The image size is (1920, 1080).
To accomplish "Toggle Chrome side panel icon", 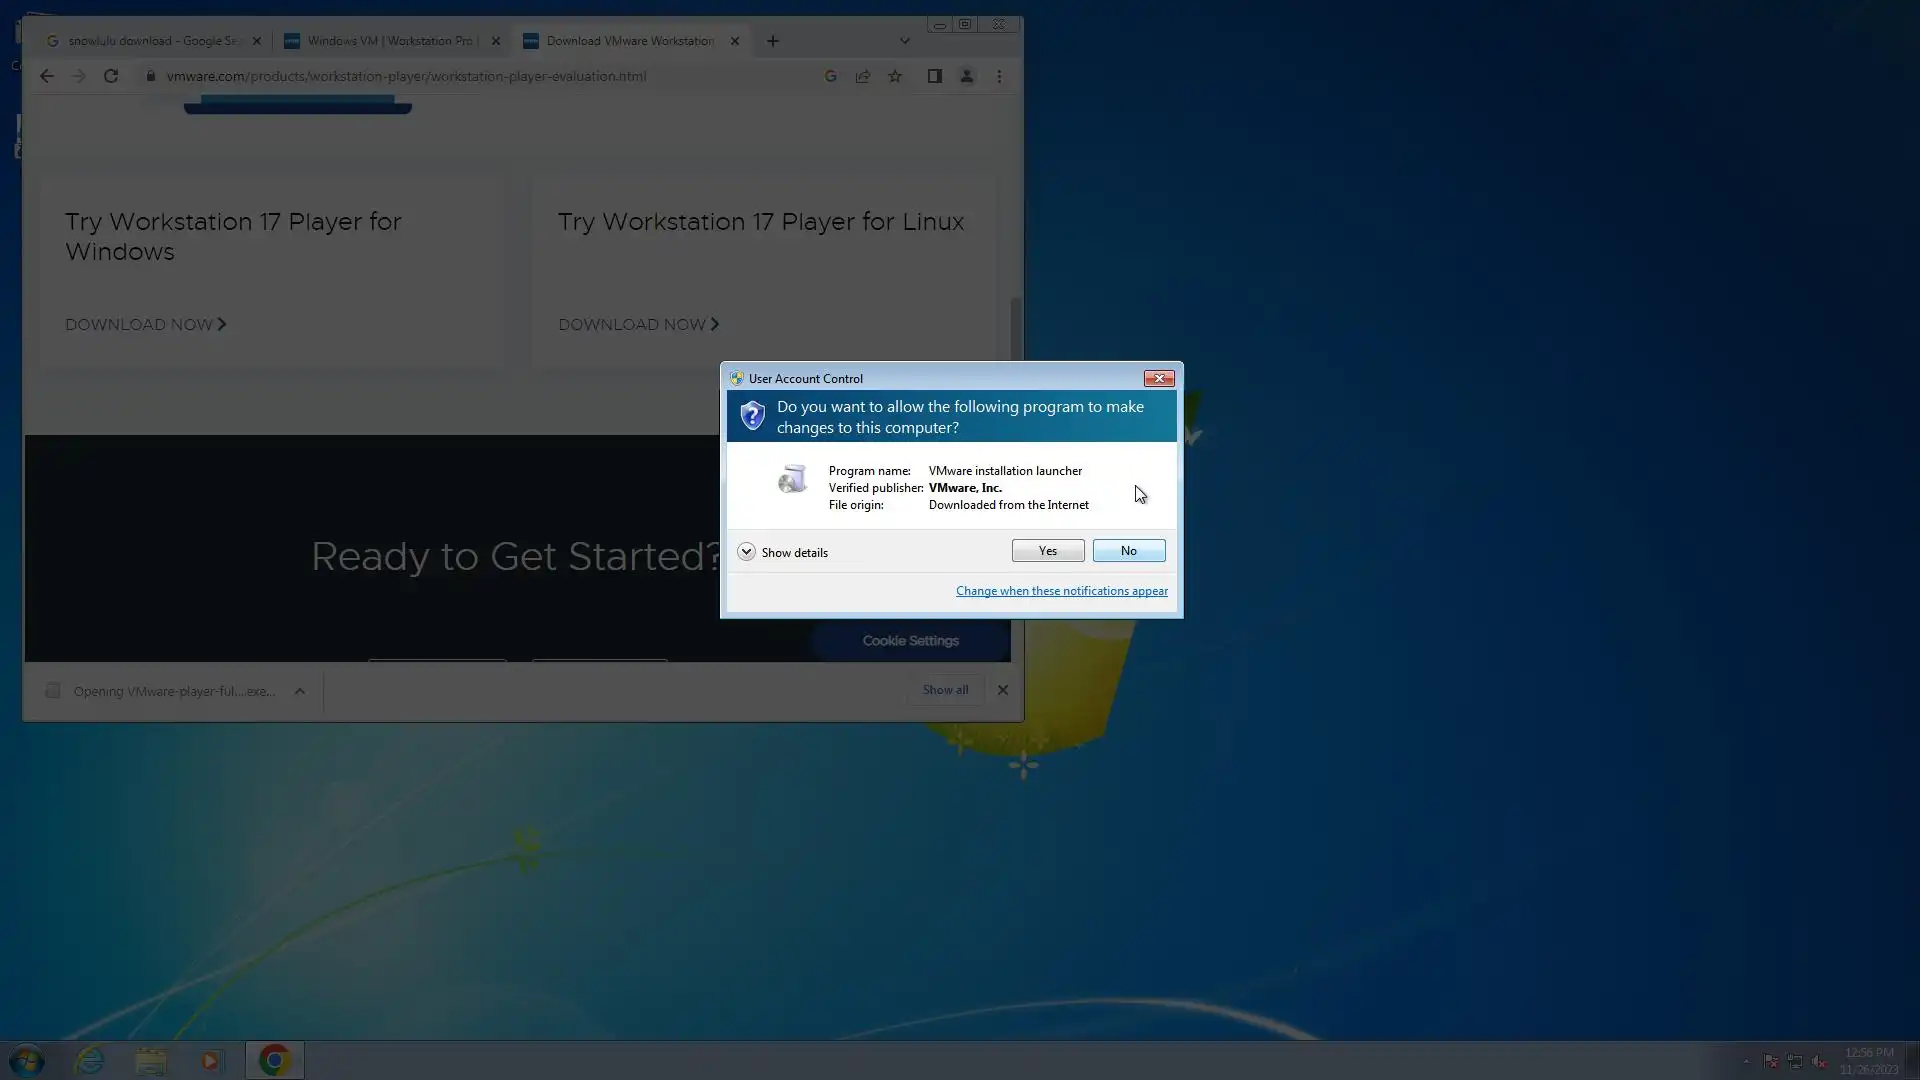I will [934, 76].
